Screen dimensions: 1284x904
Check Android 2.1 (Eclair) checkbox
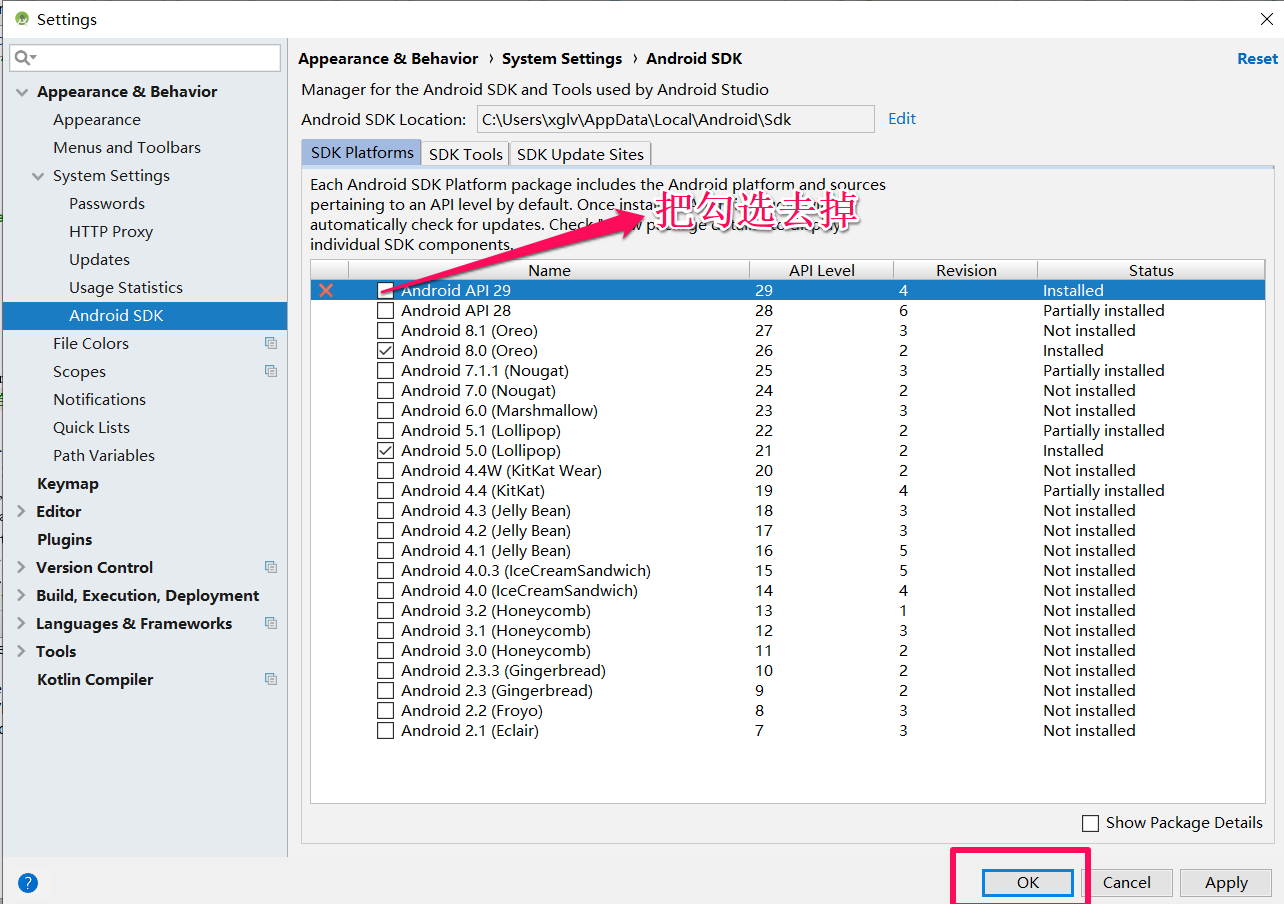click(x=385, y=731)
